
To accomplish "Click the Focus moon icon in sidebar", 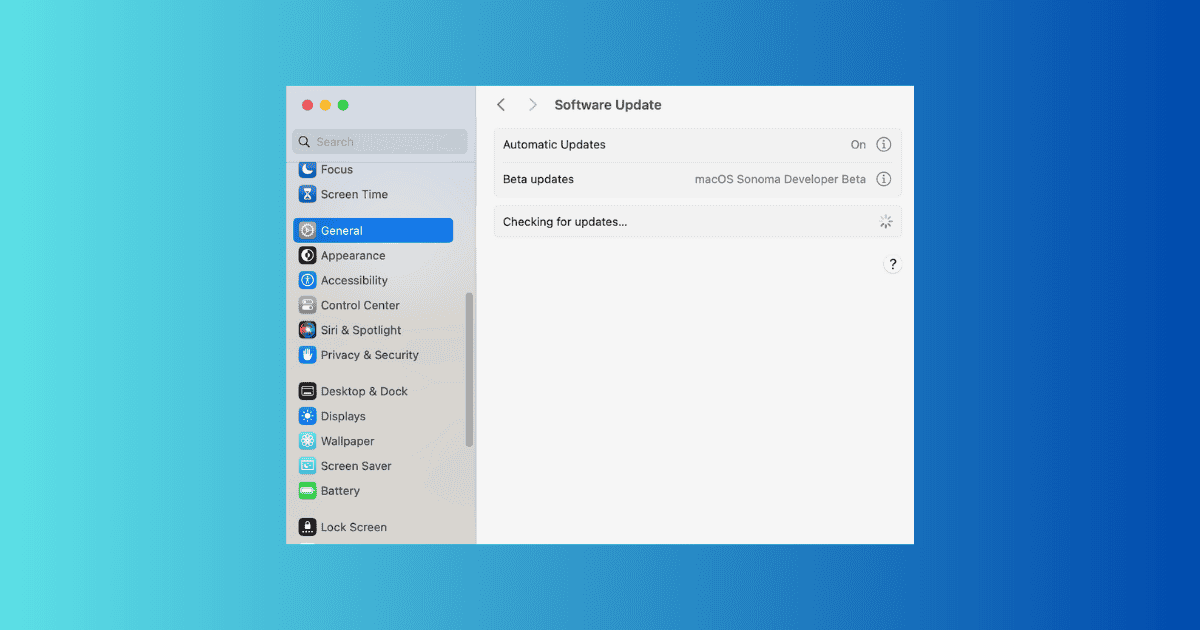I will tap(307, 170).
